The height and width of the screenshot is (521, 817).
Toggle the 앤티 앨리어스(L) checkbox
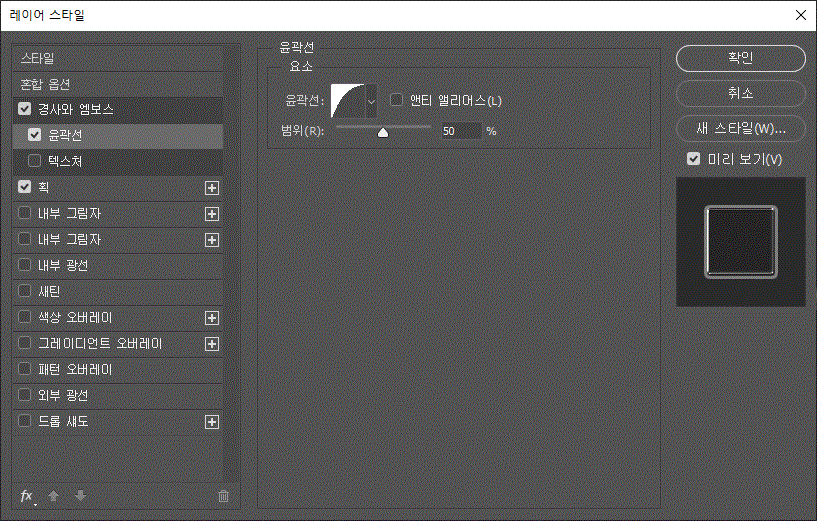[x=397, y=100]
